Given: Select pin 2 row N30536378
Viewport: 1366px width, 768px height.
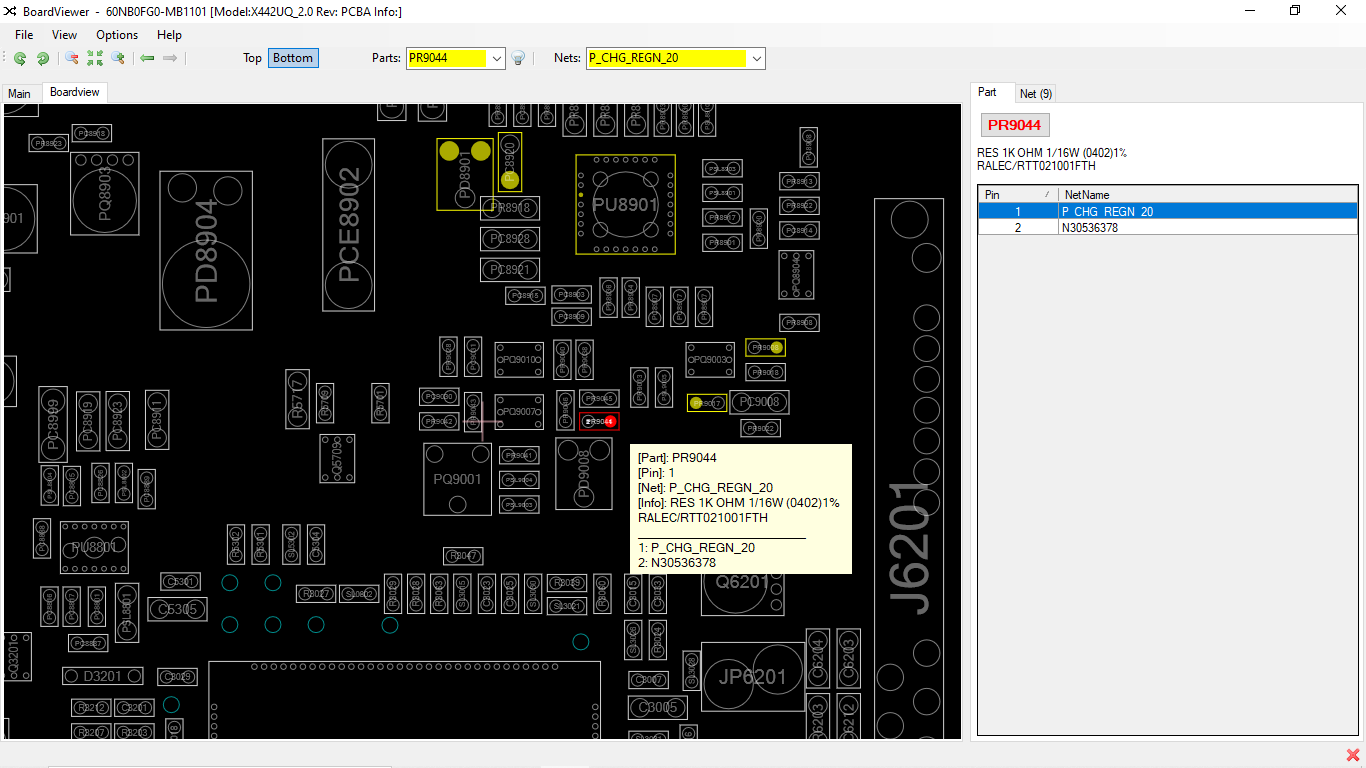Looking at the screenshot, I should 1089,227.
